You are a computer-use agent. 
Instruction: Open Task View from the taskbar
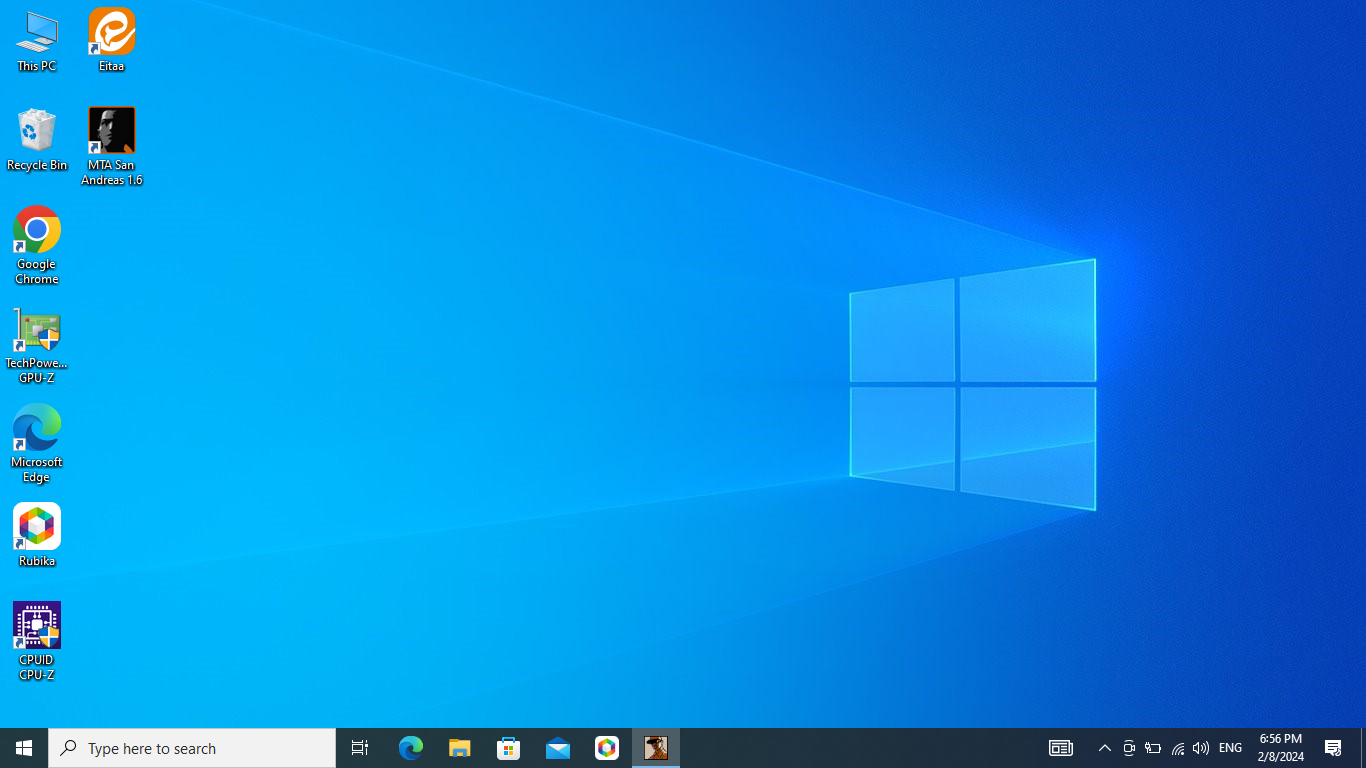pos(360,748)
